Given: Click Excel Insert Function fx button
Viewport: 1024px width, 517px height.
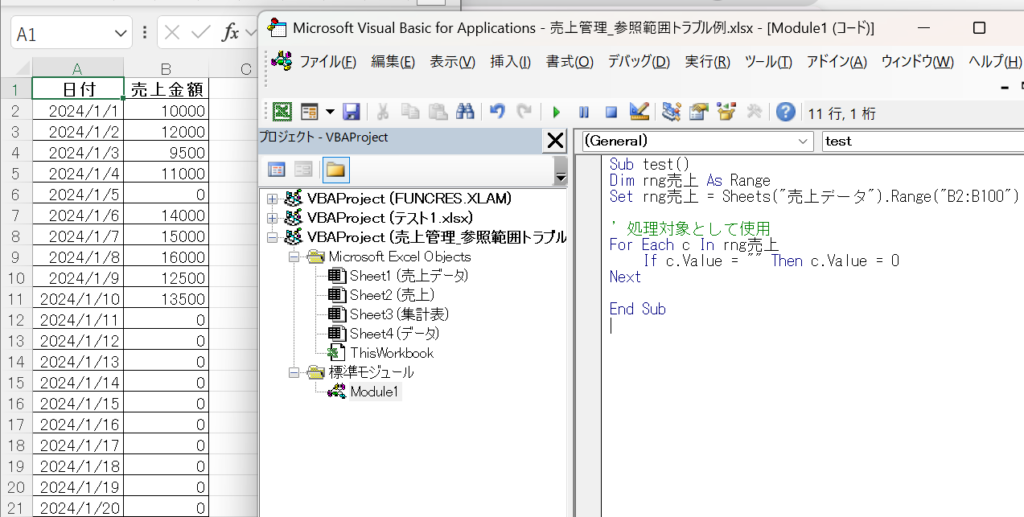Looking at the screenshot, I should pyautogui.click(x=230, y=33).
